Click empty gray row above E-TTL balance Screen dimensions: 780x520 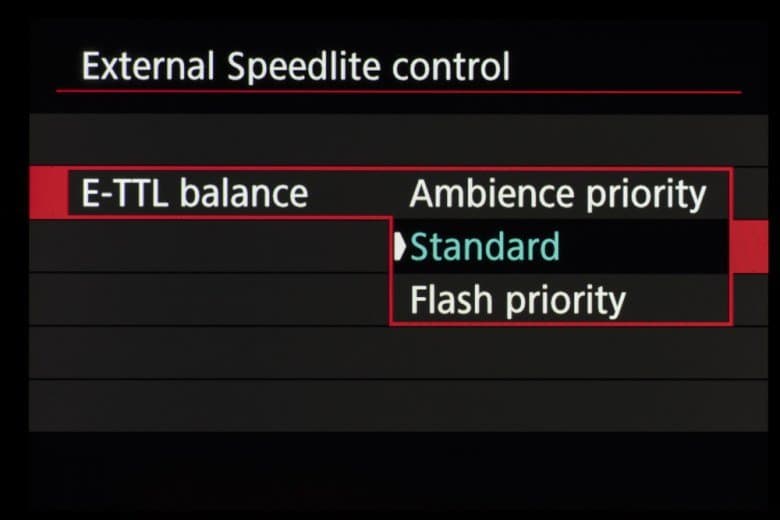pyautogui.click(x=390, y=140)
